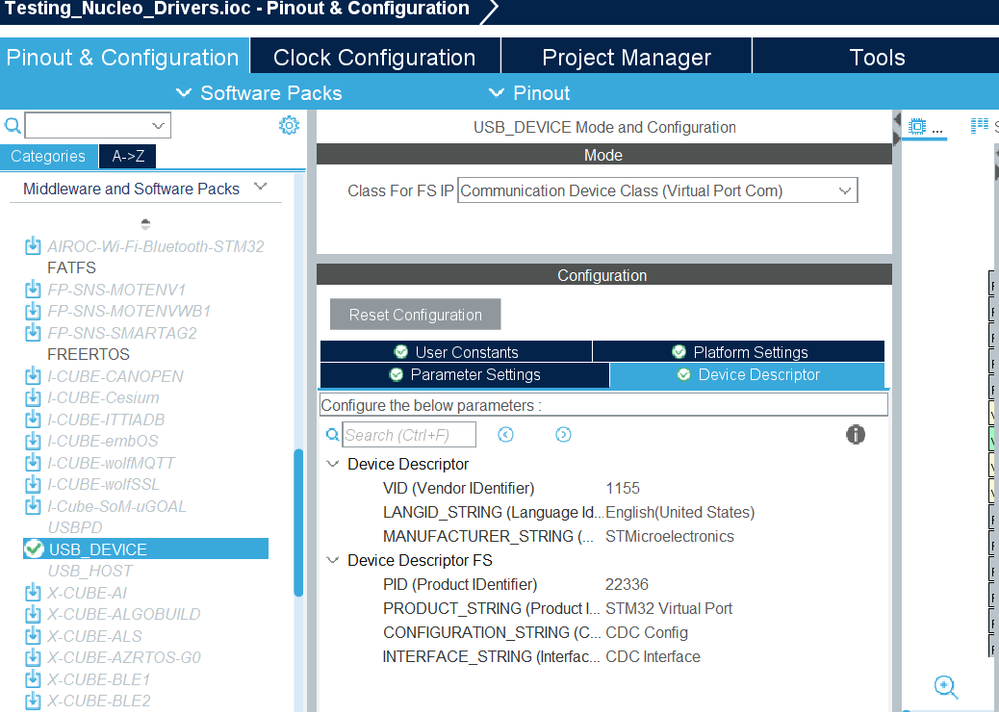This screenshot has height=712, width=999.
Task: Open the Class For FS IP dropdown
Action: click(x=658, y=190)
